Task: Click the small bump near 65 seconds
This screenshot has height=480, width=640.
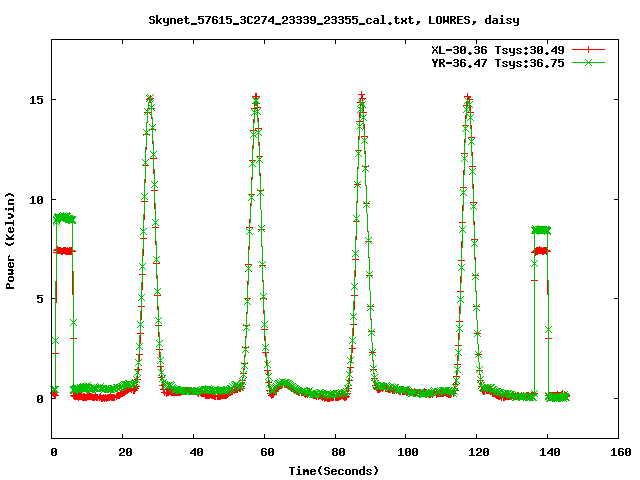Action: coord(283,384)
